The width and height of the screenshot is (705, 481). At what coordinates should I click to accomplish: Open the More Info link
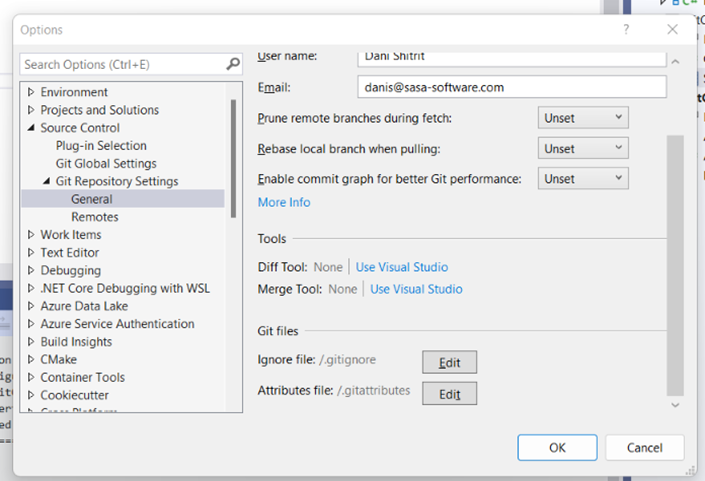click(x=284, y=202)
